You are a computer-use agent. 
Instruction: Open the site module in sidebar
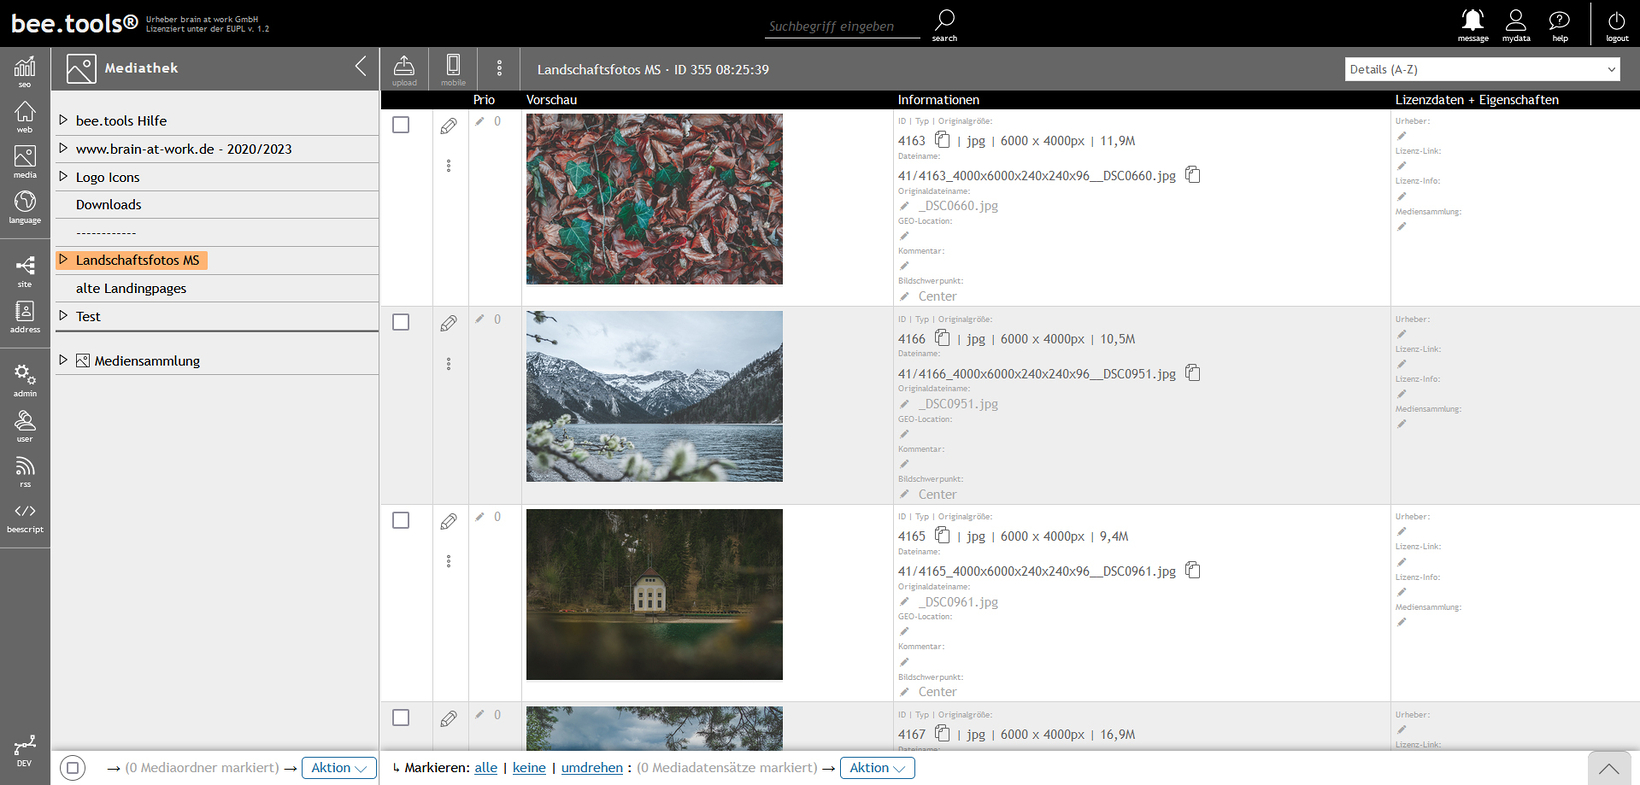click(25, 271)
